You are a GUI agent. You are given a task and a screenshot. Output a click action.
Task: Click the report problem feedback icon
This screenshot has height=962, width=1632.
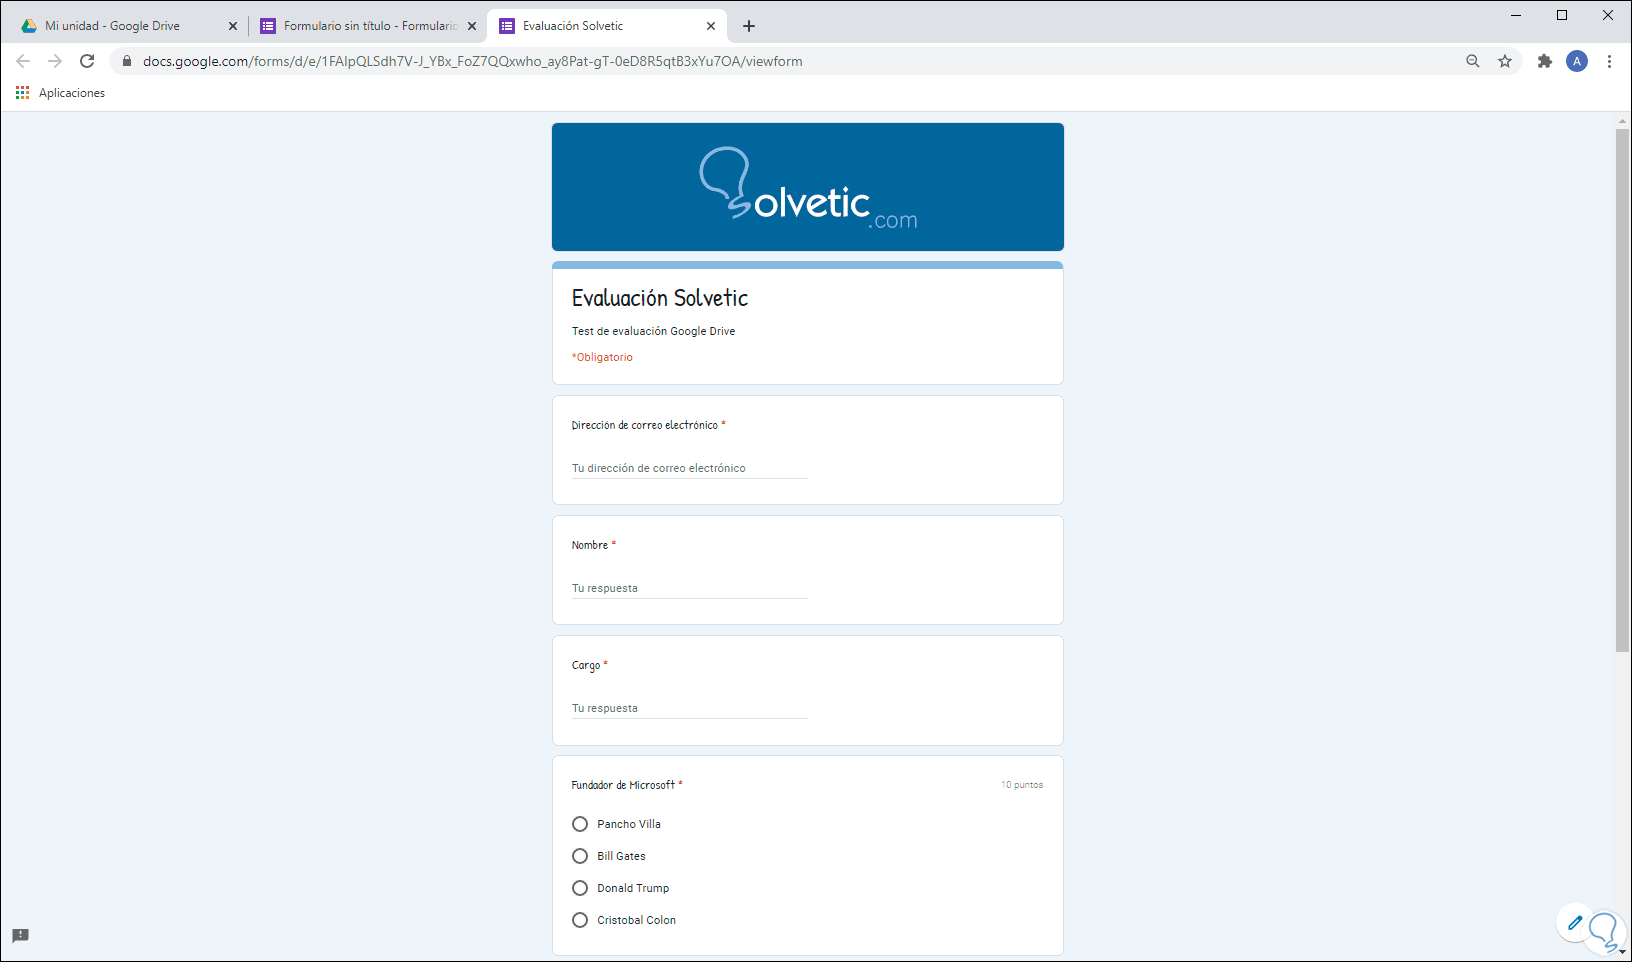coord(21,936)
